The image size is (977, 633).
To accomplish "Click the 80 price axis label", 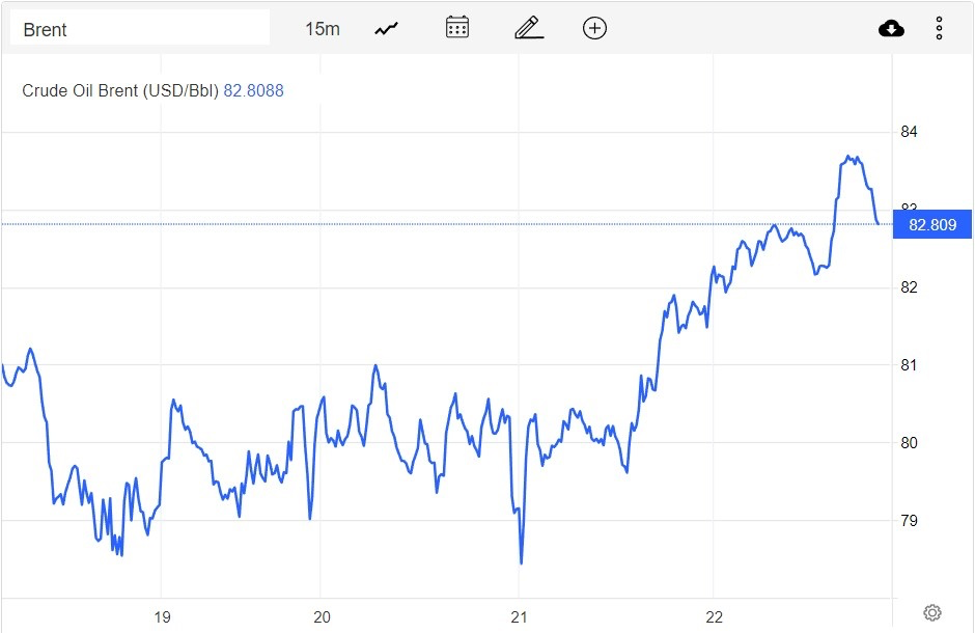I will [x=908, y=443].
